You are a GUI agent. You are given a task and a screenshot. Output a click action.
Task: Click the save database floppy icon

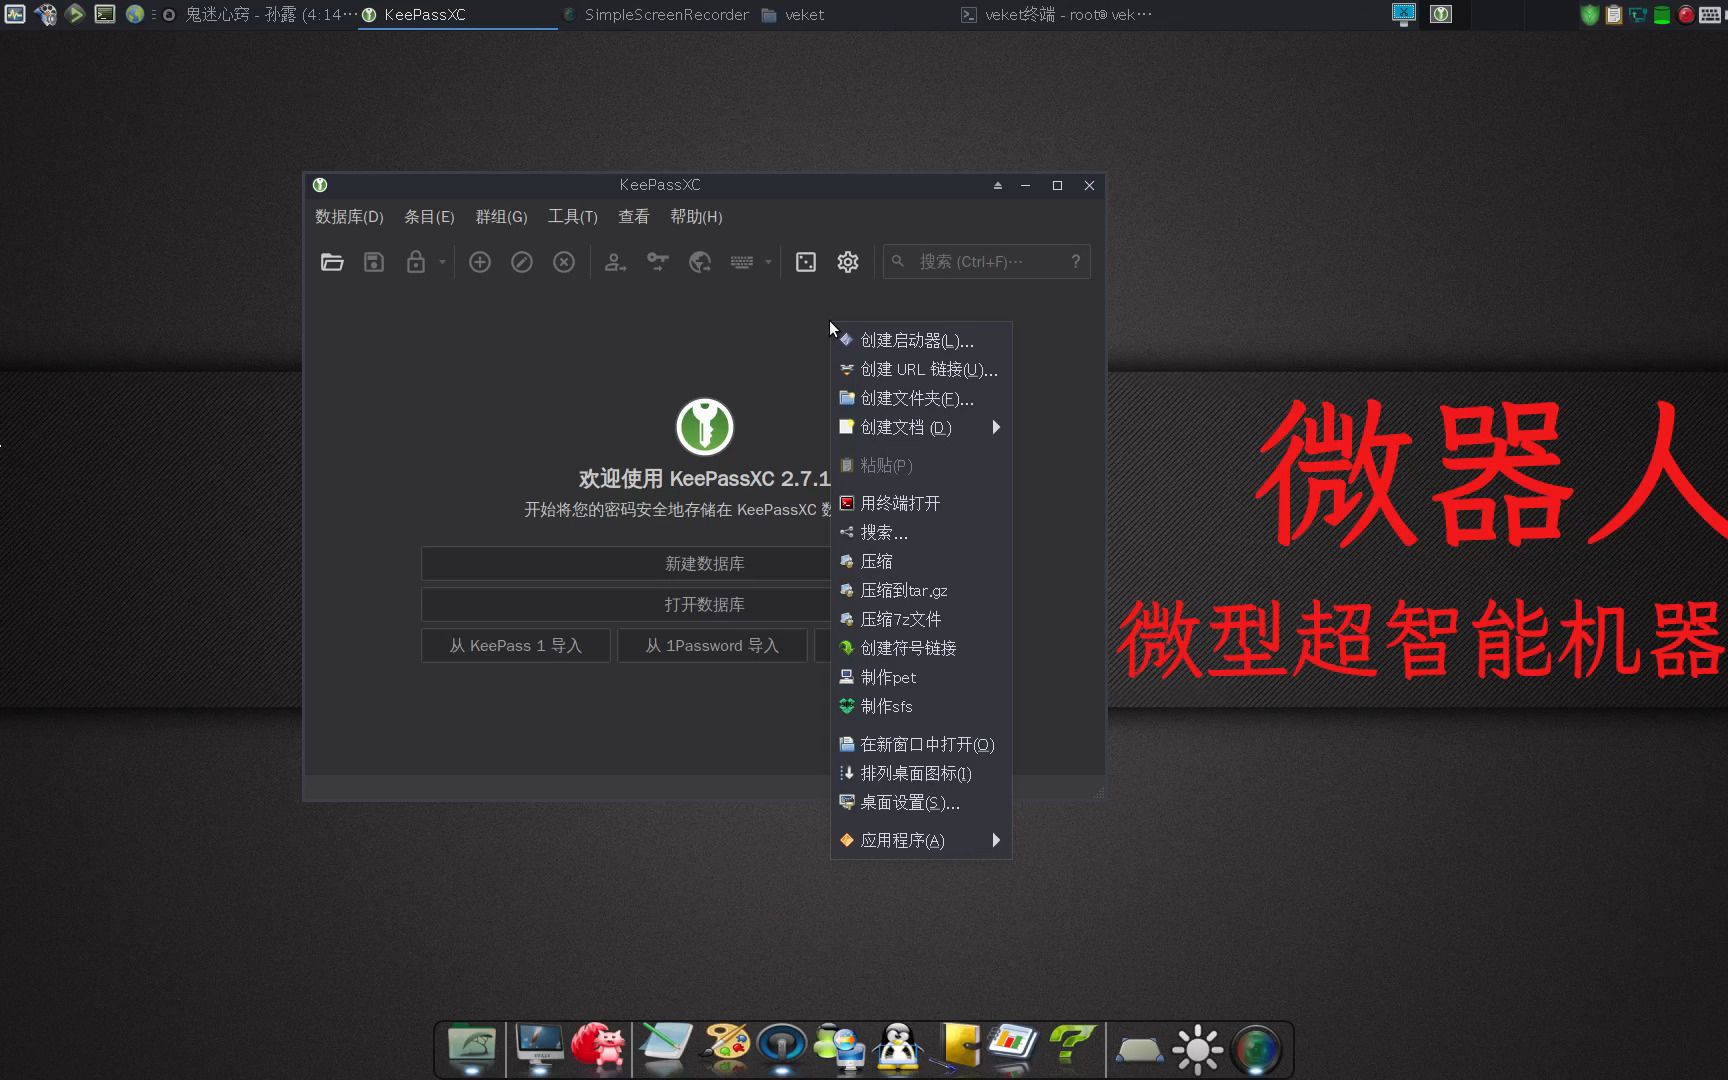[x=374, y=262]
